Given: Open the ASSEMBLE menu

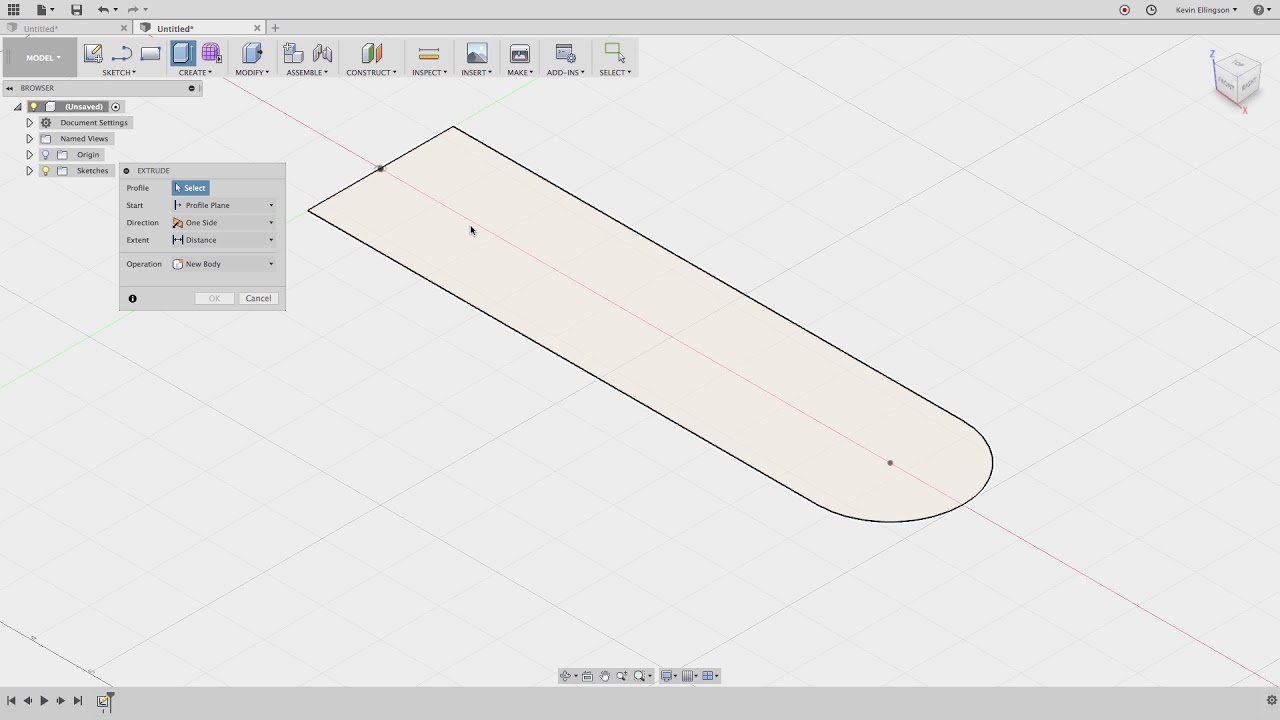Looking at the screenshot, I should pyautogui.click(x=307, y=73).
